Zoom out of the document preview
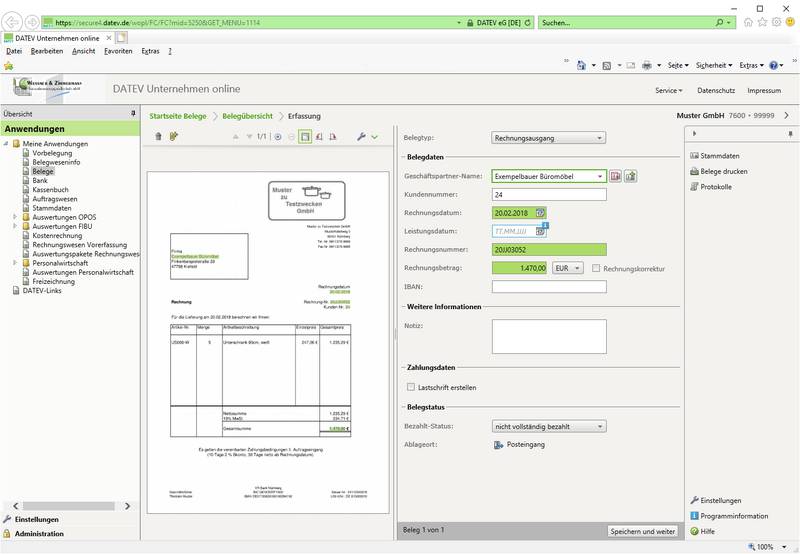The width and height of the screenshot is (800, 554). (x=291, y=137)
